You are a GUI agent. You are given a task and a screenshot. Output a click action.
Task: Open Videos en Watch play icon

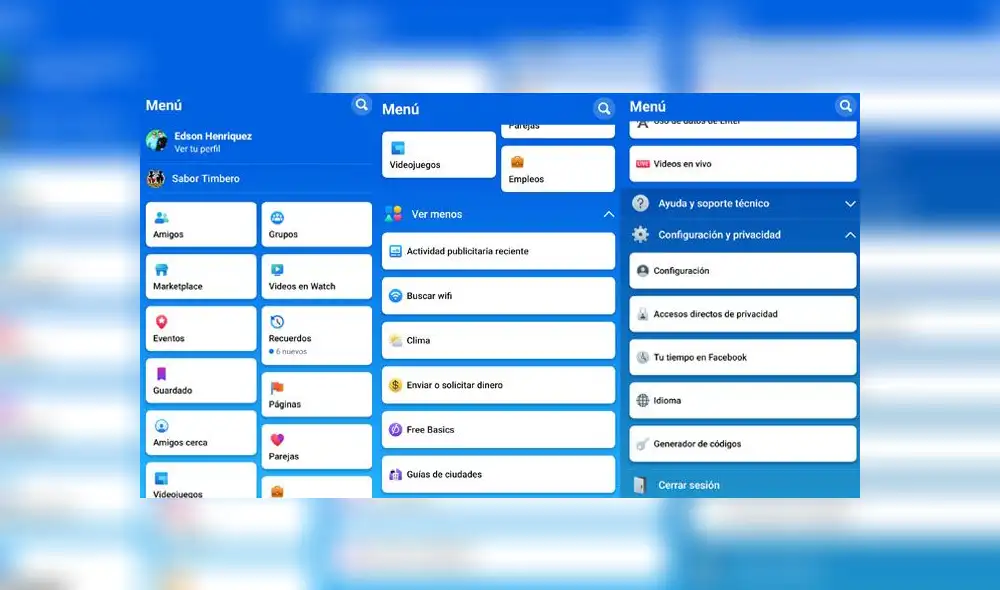tap(277, 271)
